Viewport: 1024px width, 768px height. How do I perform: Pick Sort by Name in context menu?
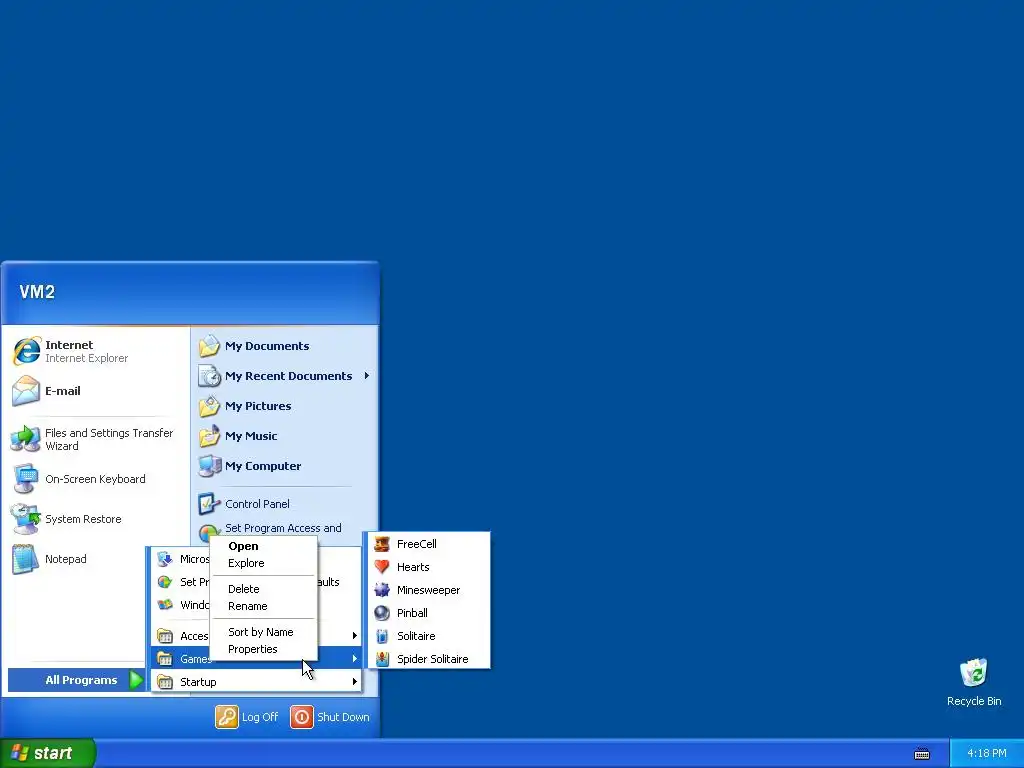264,632
